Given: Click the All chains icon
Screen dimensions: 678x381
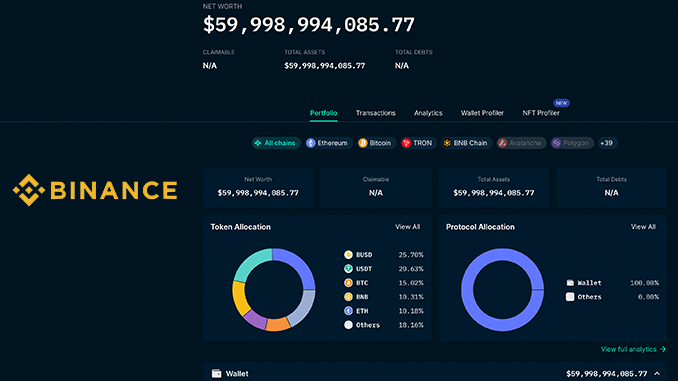Looking at the screenshot, I should (x=258, y=143).
